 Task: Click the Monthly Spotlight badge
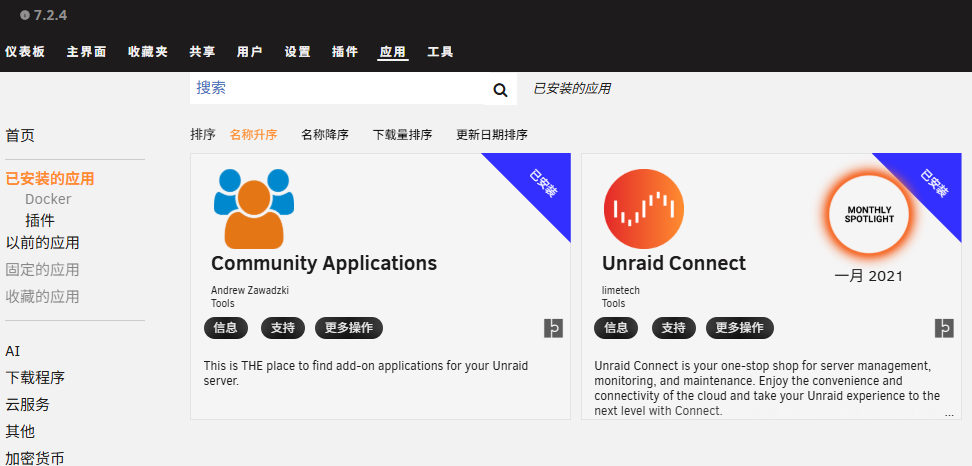point(869,214)
